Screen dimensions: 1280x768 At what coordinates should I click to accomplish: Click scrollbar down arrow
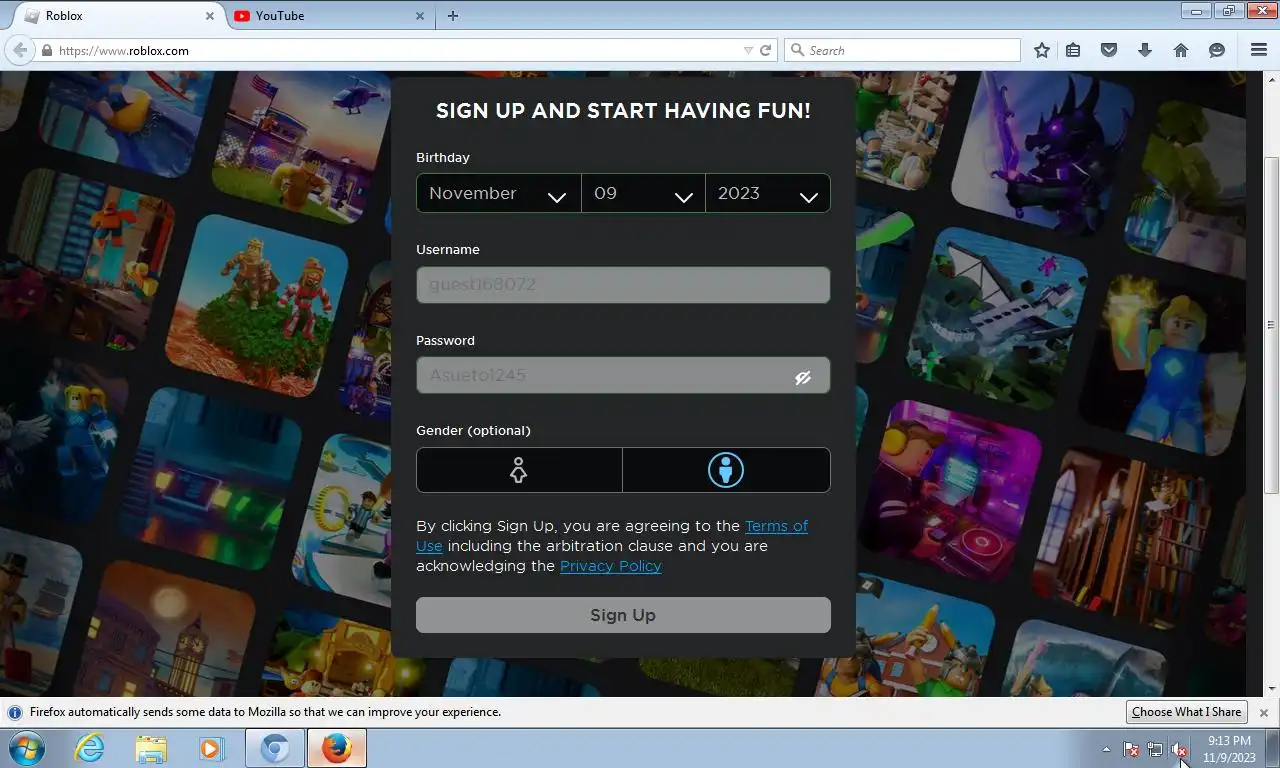click(x=1272, y=689)
